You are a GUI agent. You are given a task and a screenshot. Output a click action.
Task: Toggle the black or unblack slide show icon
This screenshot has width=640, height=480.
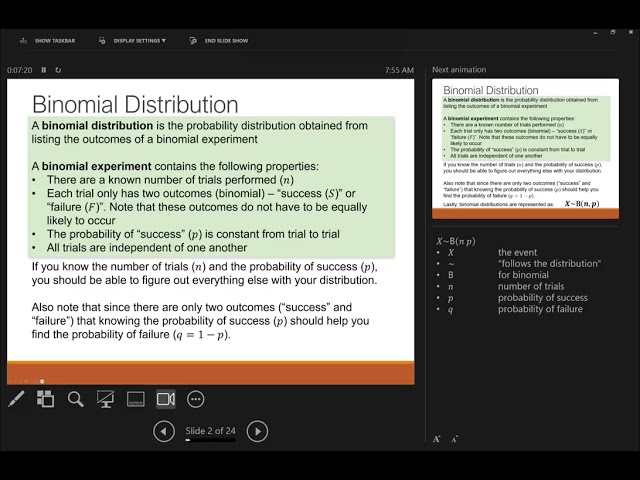tap(105, 399)
